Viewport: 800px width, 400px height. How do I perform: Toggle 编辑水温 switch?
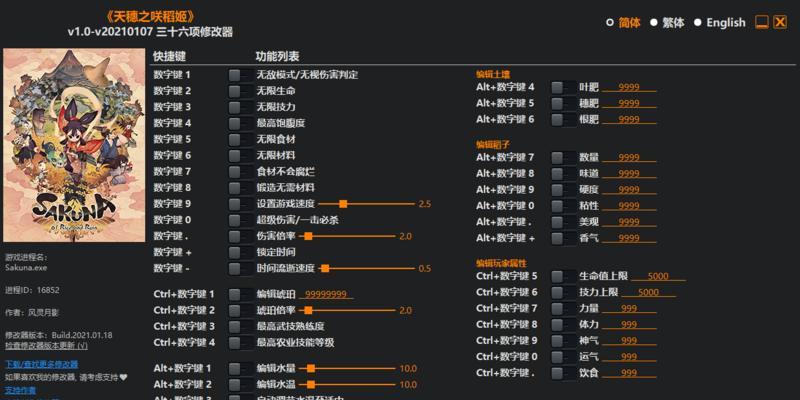(x=240, y=384)
